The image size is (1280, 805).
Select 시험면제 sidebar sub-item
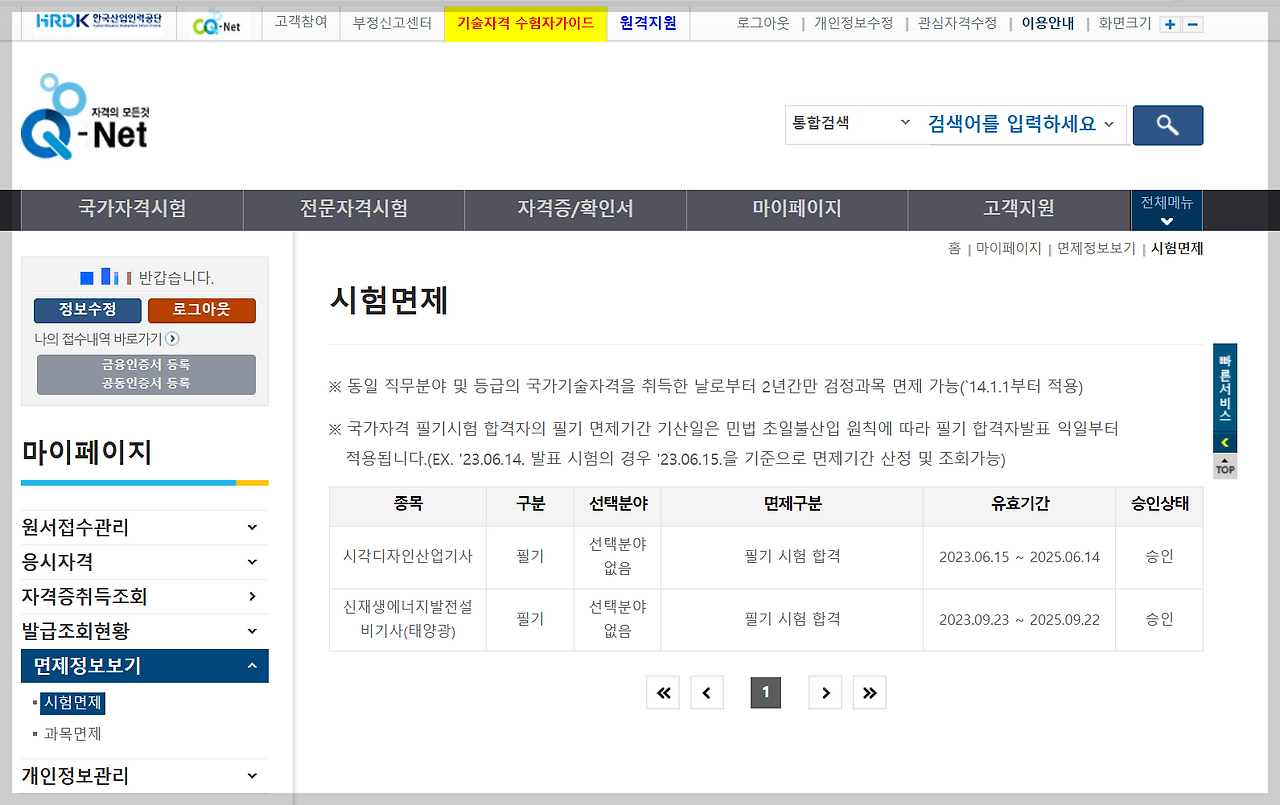[73, 703]
